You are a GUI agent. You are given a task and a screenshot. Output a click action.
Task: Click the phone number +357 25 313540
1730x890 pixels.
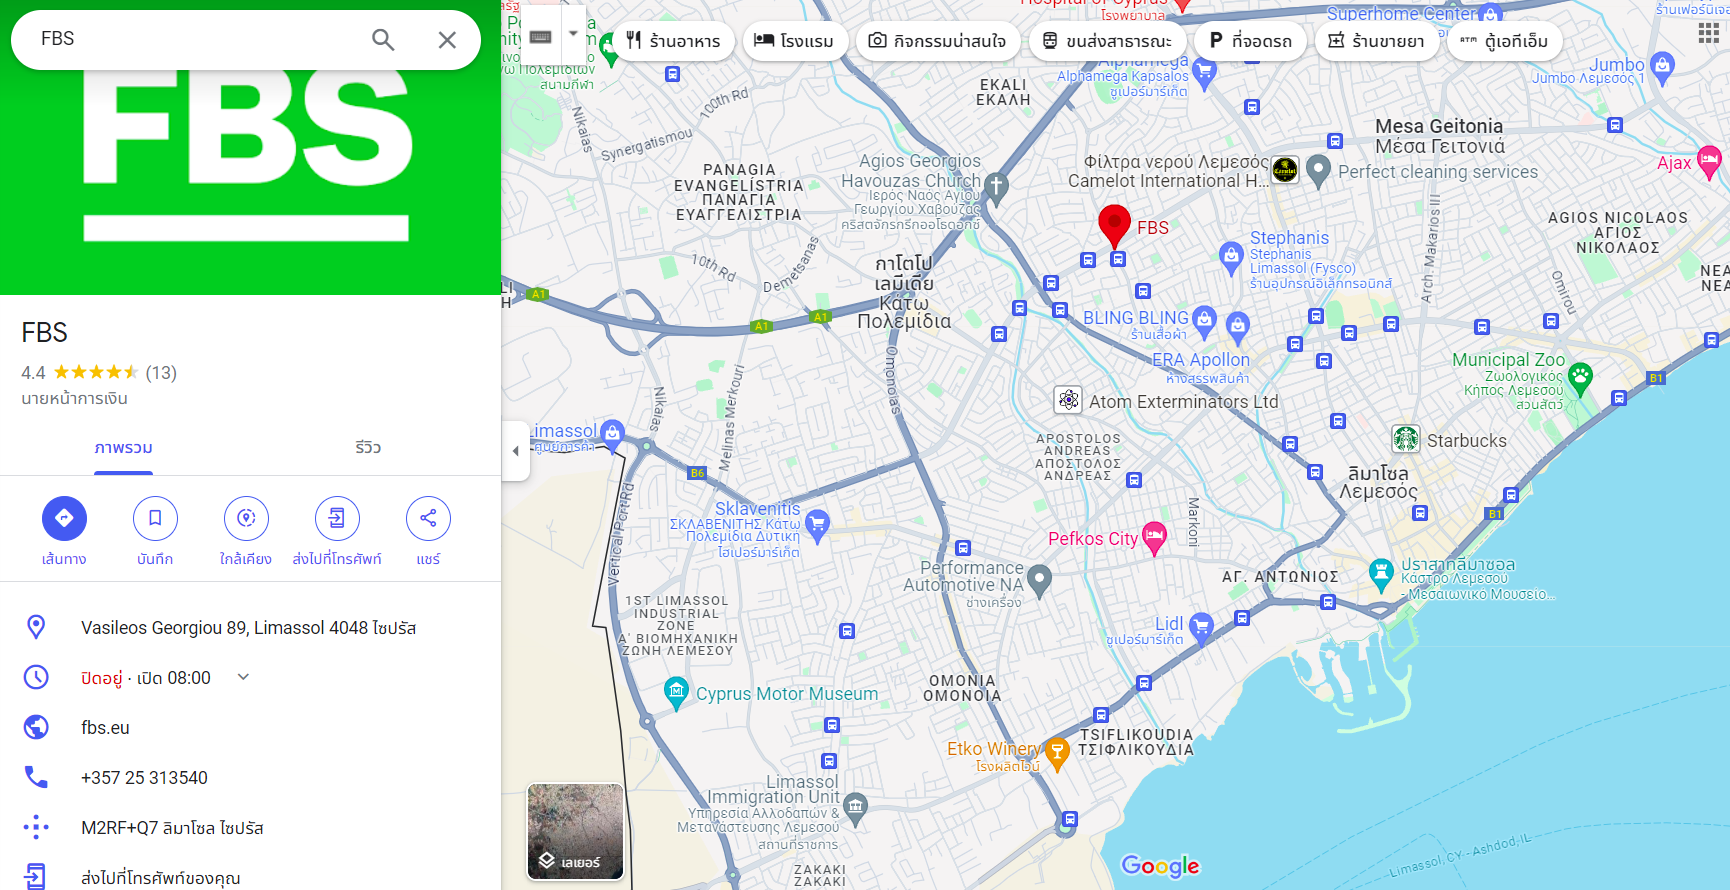[144, 778]
